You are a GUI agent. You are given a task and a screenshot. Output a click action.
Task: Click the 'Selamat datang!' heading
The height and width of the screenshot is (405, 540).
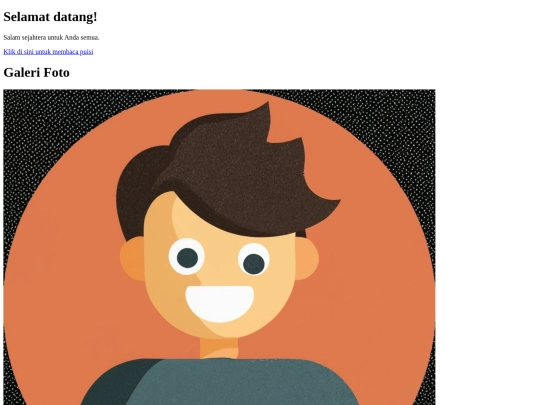point(50,17)
